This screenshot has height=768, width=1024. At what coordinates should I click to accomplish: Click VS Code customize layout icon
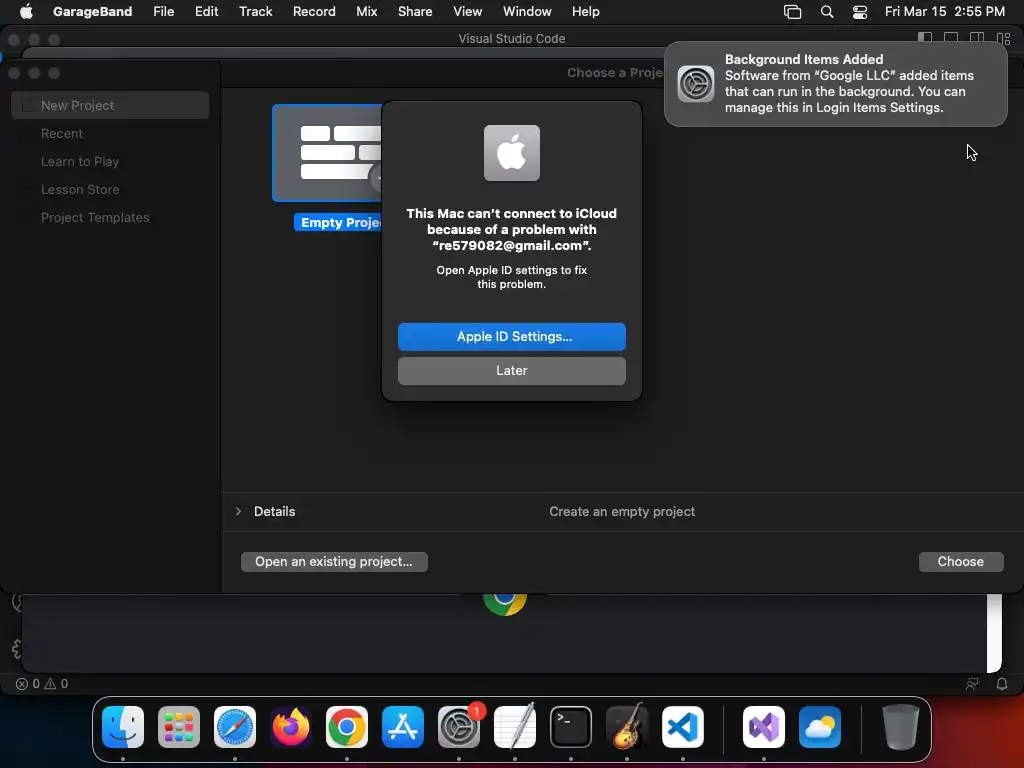[1004, 39]
